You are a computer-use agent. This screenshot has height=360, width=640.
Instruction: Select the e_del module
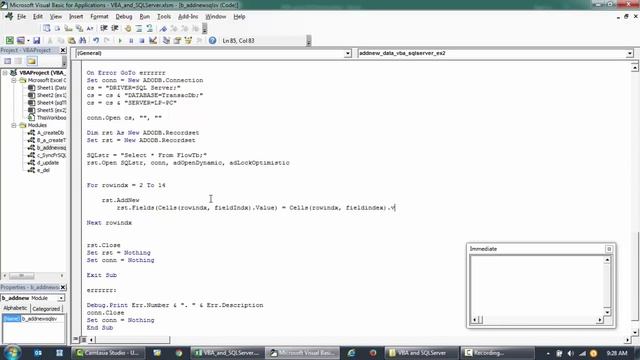pyautogui.click(x=39, y=170)
